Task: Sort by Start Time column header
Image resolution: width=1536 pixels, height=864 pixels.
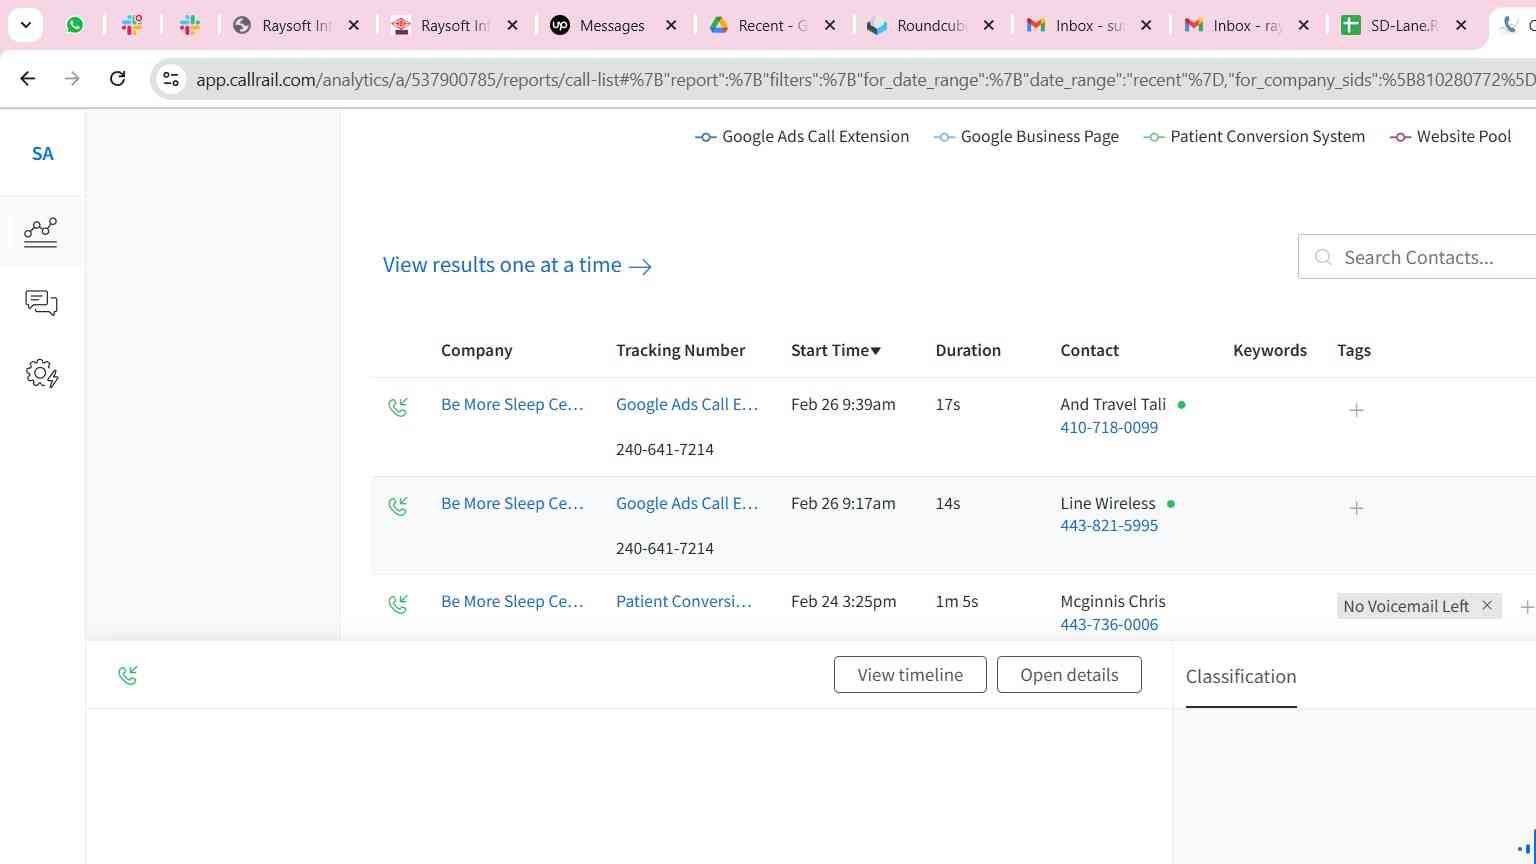Action: pos(836,350)
